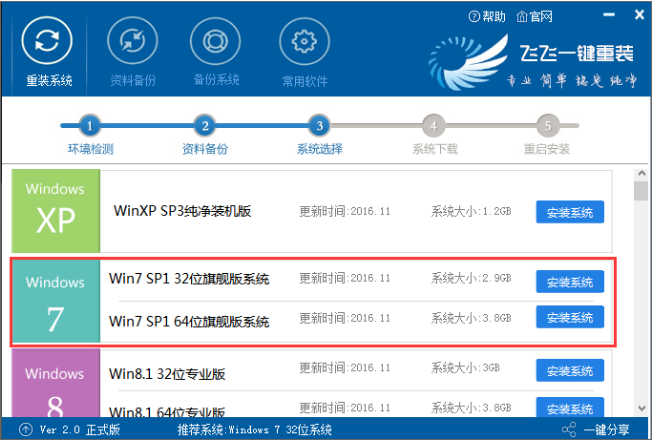Click the 系统大小:3GB text

[x=465, y=368]
